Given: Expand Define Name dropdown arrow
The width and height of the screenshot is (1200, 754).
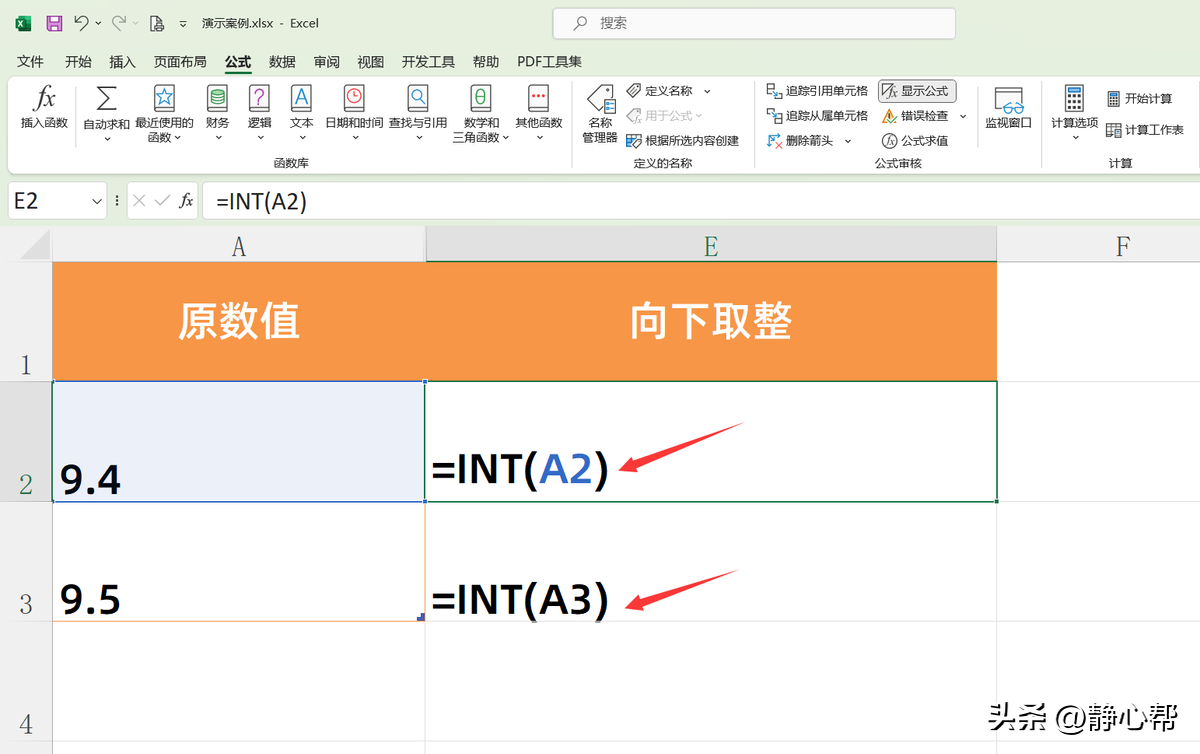Looking at the screenshot, I should tap(707, 91).
